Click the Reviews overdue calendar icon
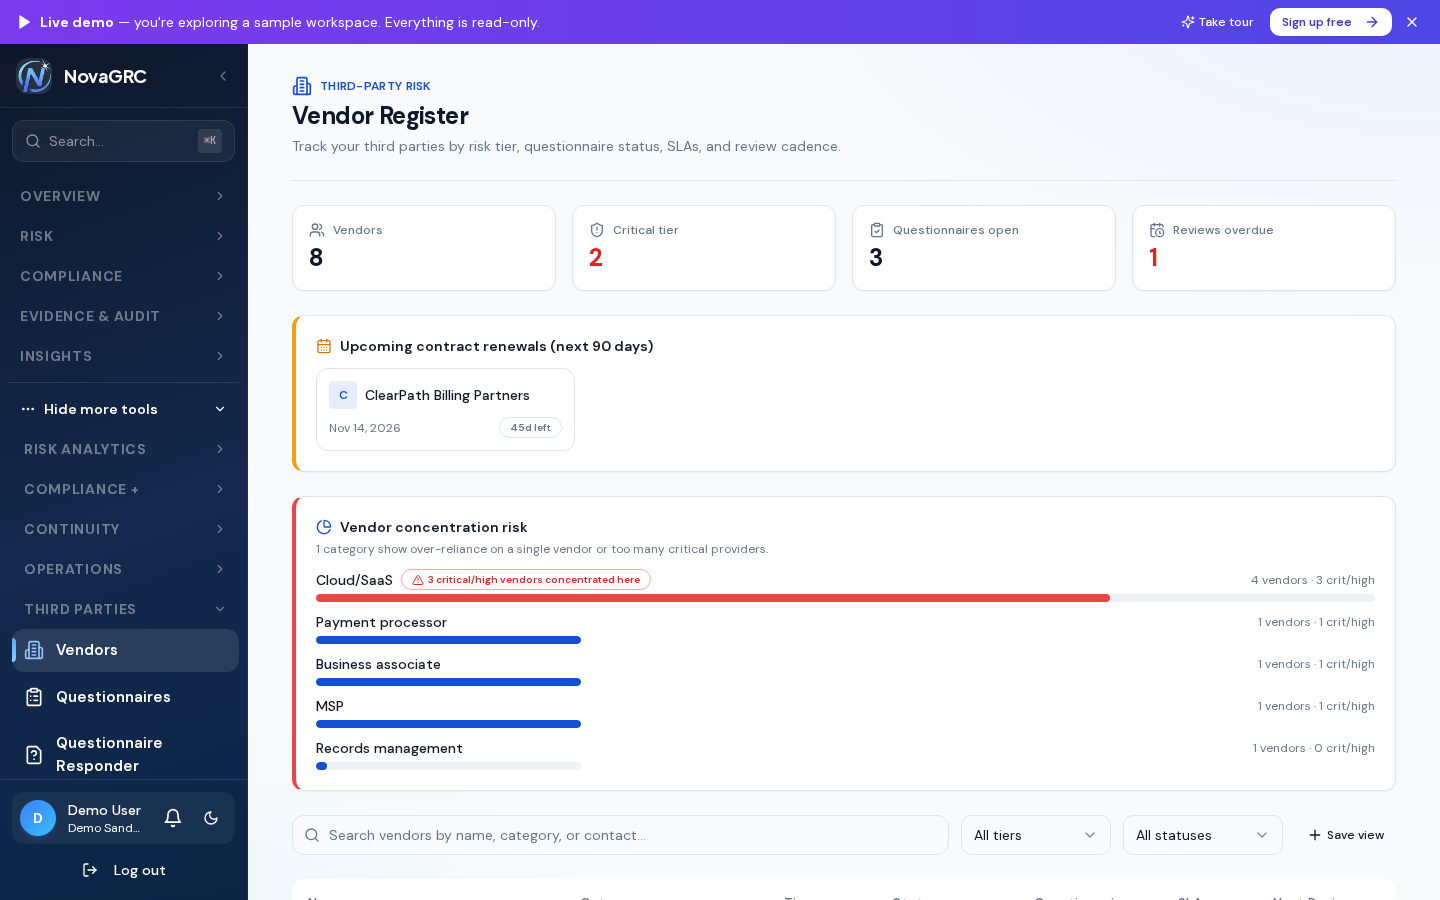The height and width of the screenshot is (900, 1440). (x=1157, y=230)
